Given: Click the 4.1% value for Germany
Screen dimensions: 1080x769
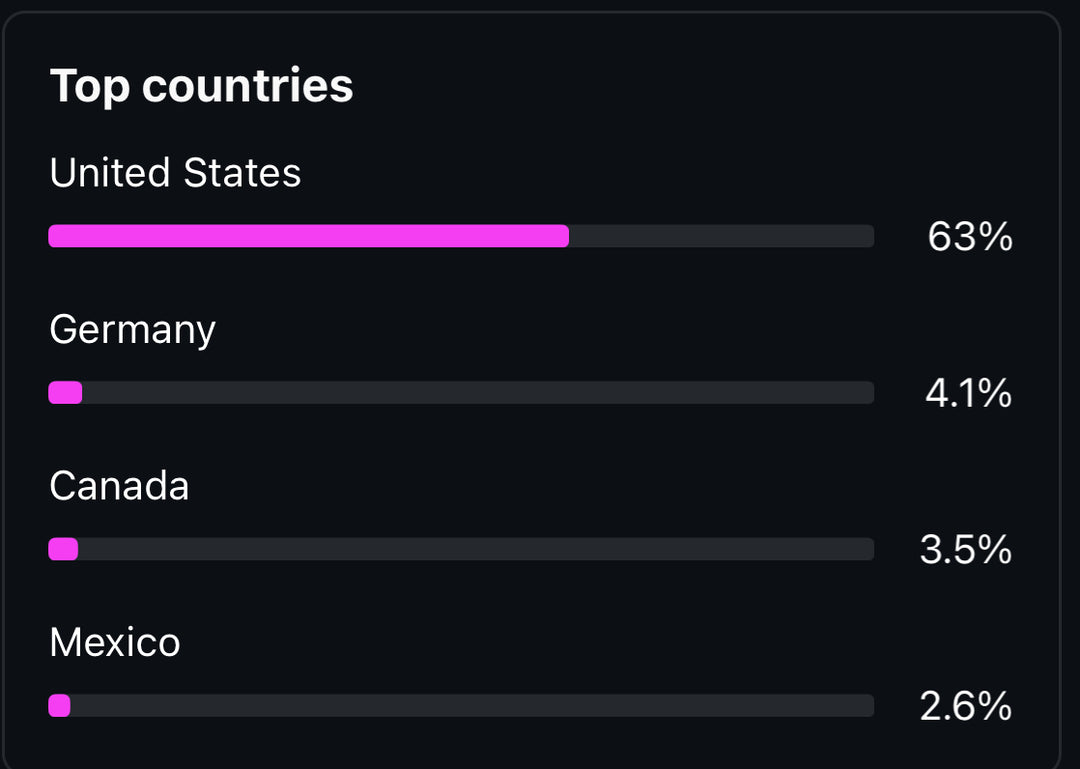Looking at the screenshot, I should tap(968, 394).
